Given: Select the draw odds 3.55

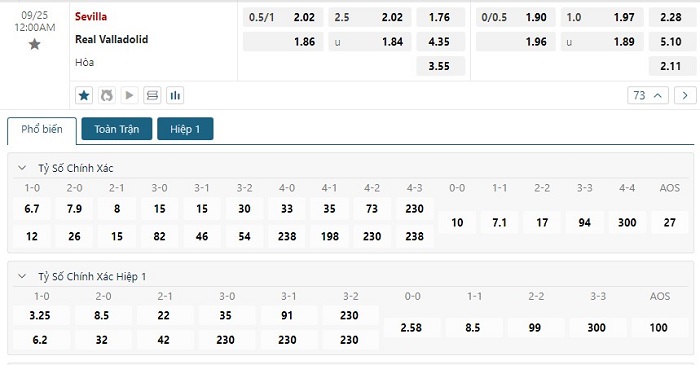Looking at the screenshot, I should pyautogui.click(x=440, y=66).
